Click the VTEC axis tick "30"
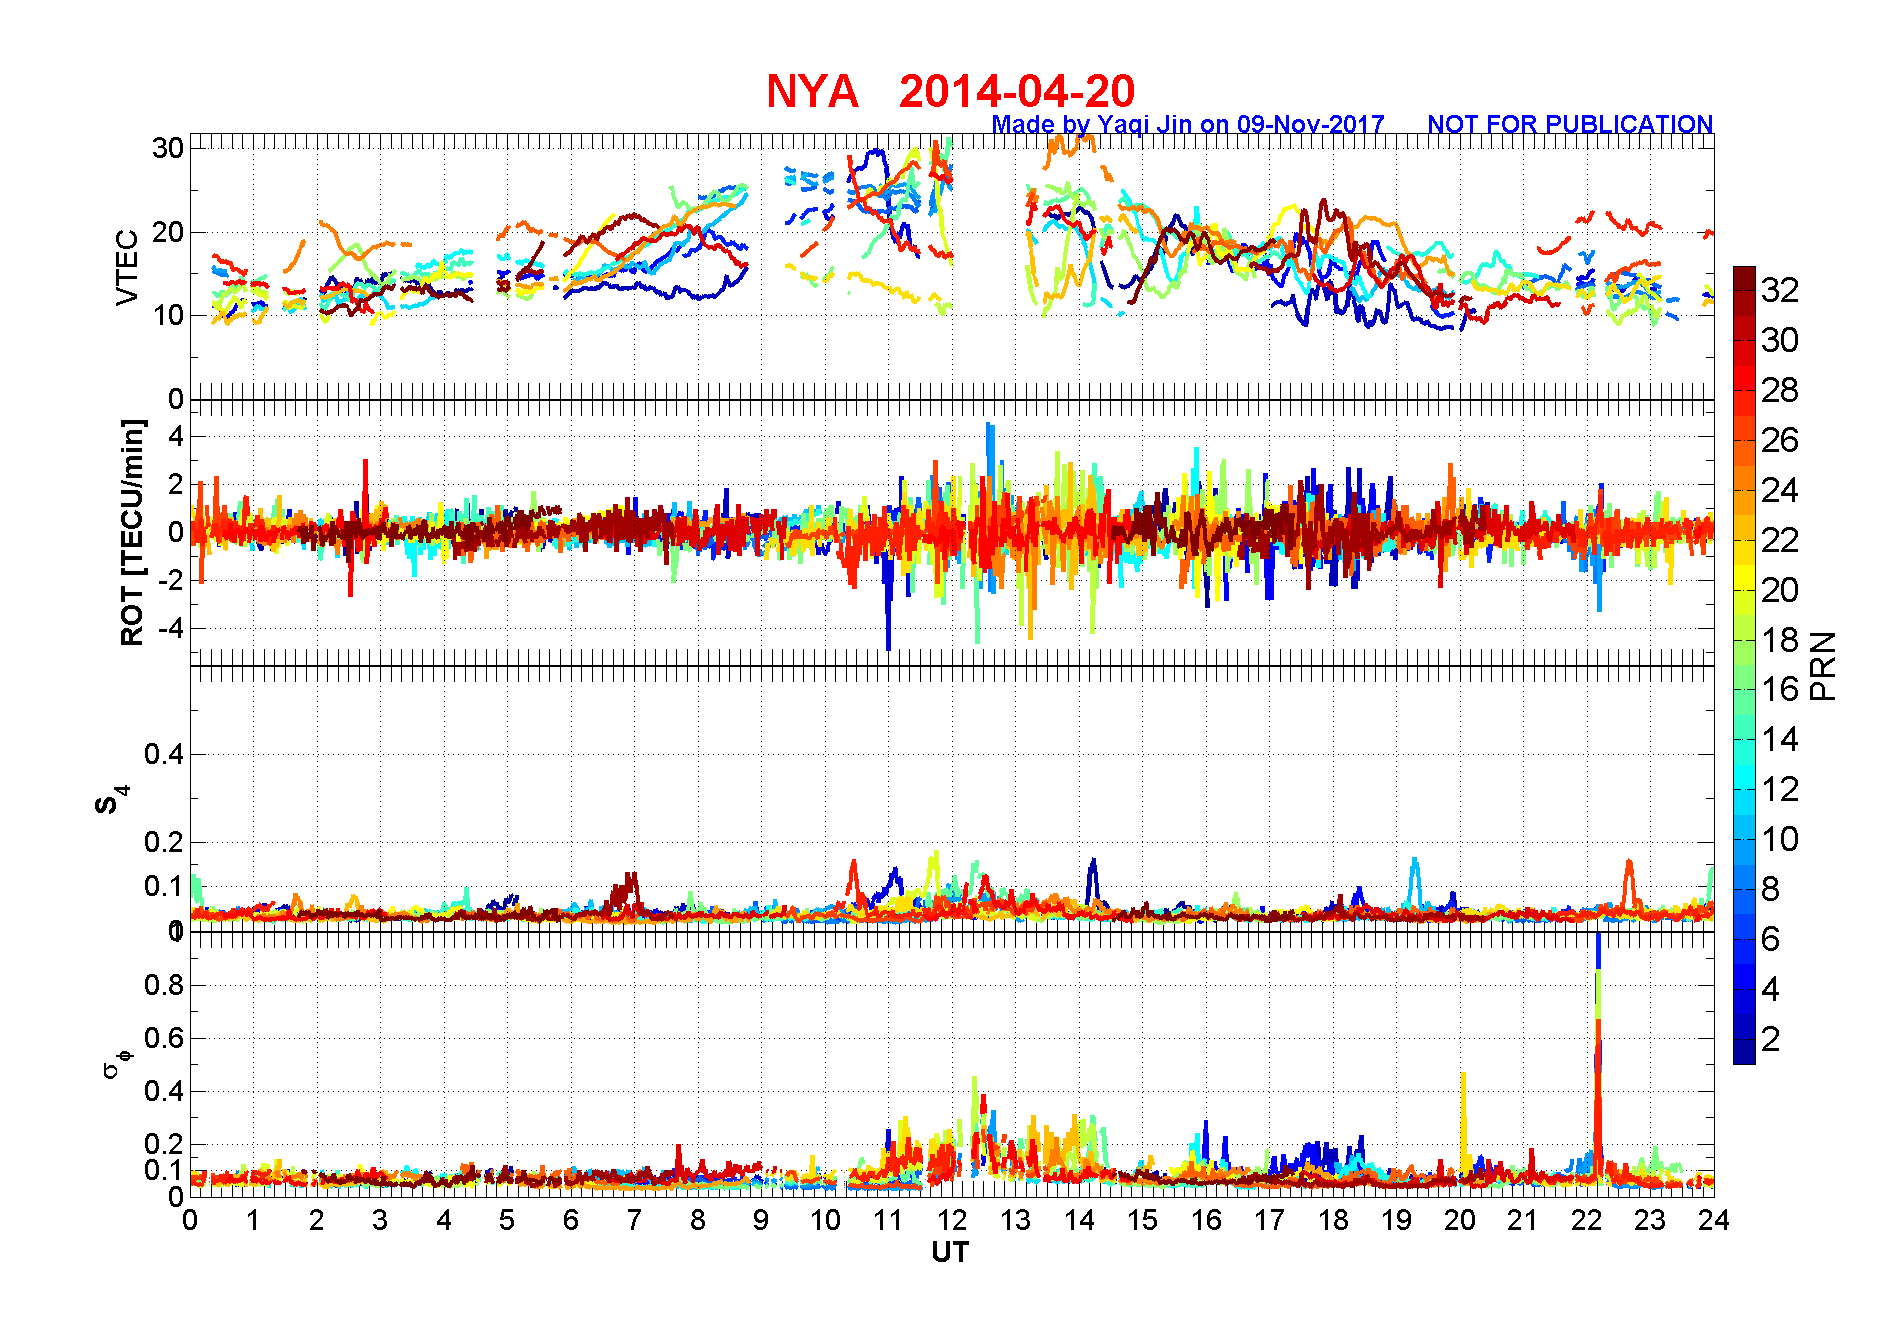The image size is (1904, 1330). (168, 148)
